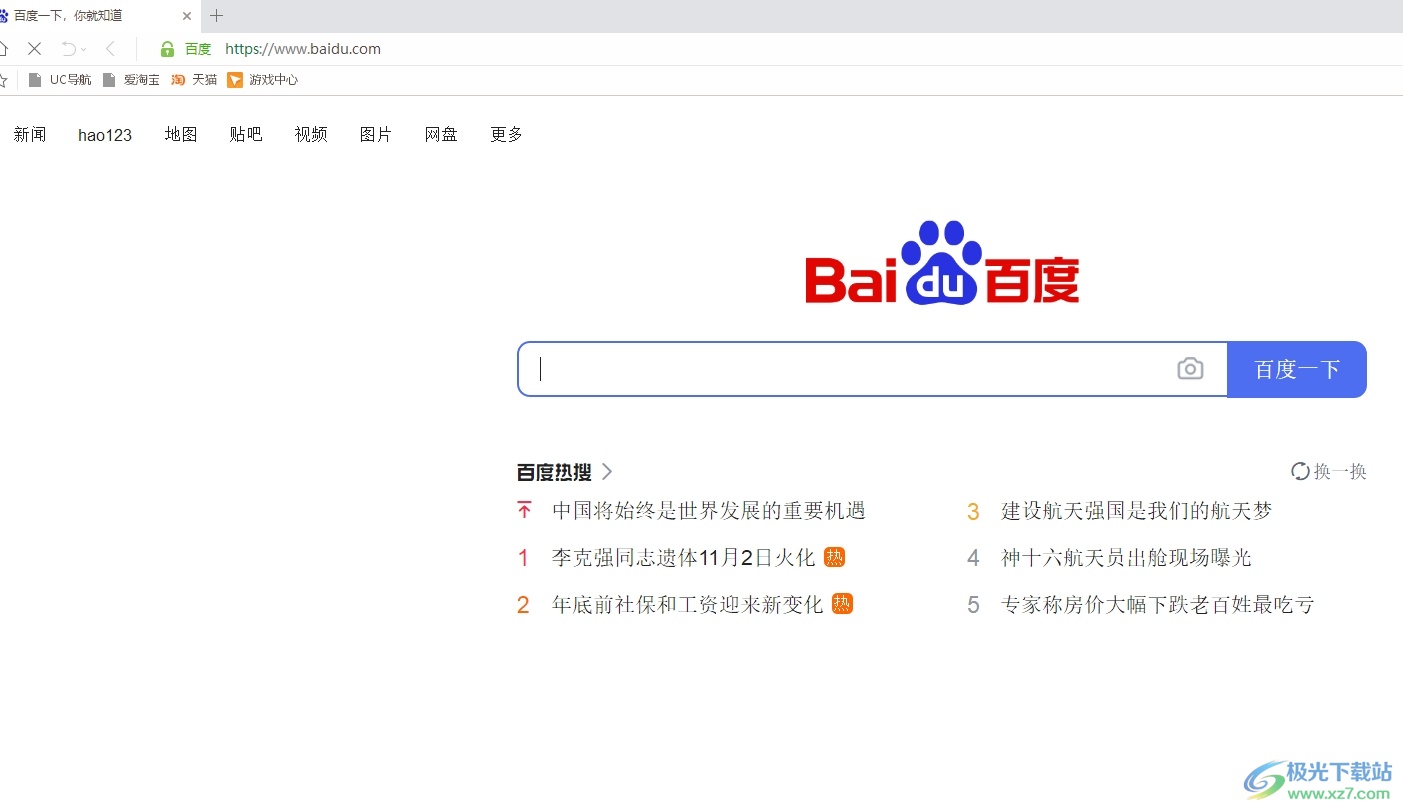This screenshot has width=1403, height=810.
Task: Click the 百度一下 search button
Action: pos(1297,369)
